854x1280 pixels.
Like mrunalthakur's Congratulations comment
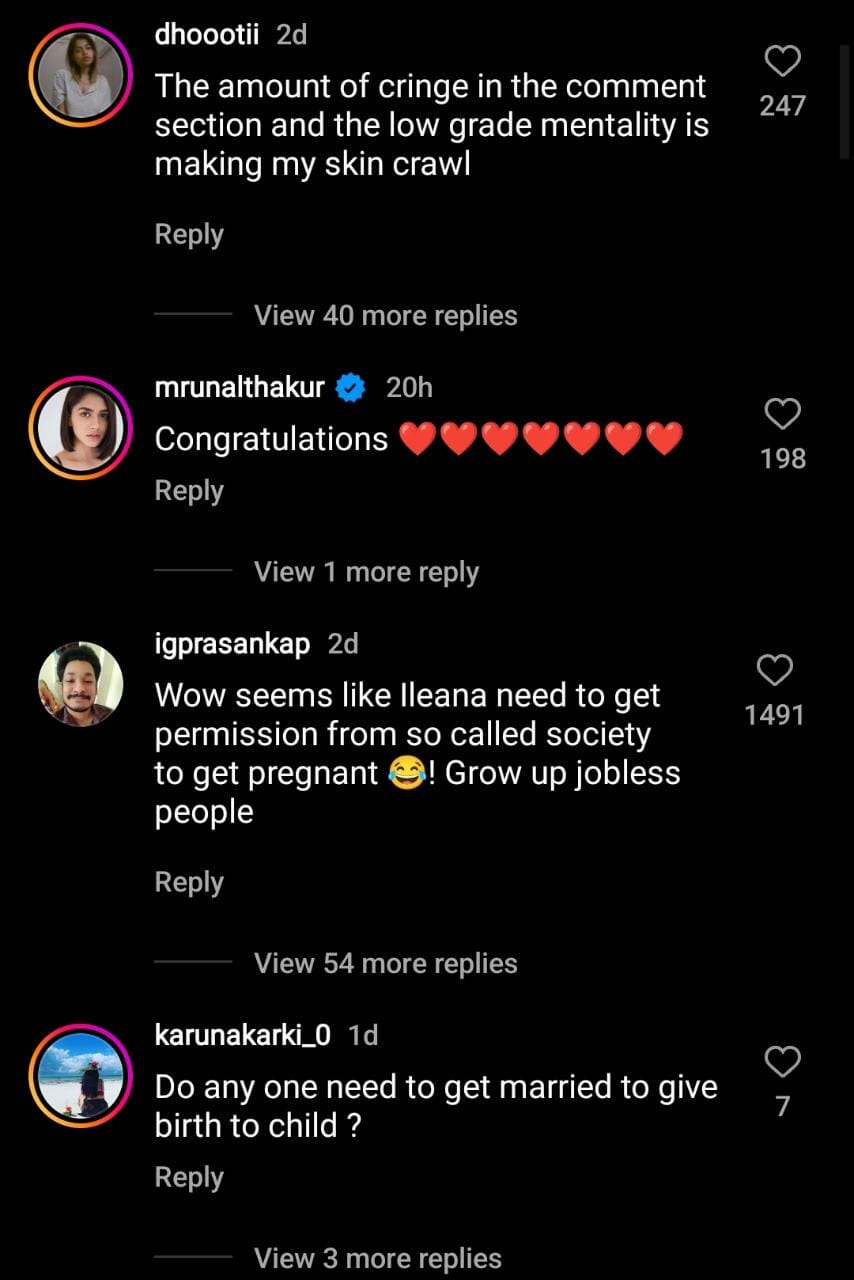pos(782,414)
